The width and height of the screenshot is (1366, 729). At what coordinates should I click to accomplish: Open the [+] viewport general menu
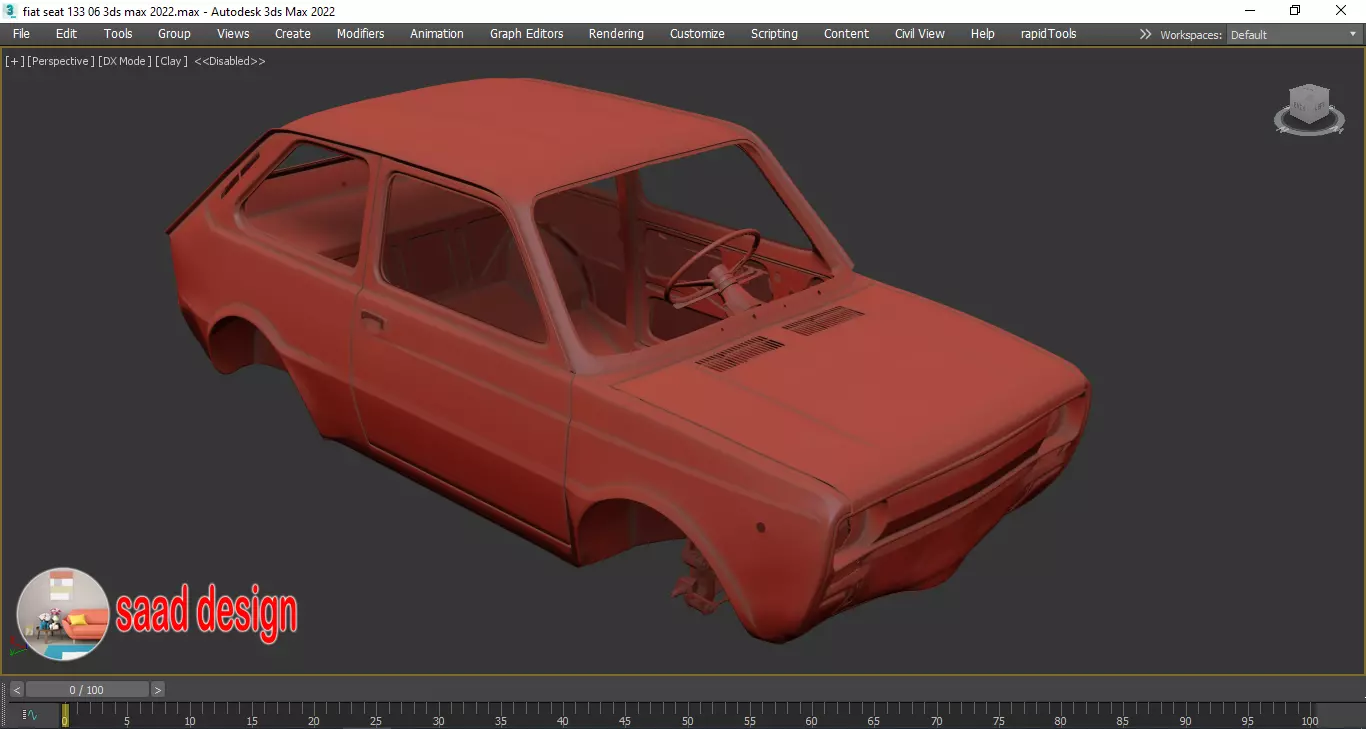[15, 61]
